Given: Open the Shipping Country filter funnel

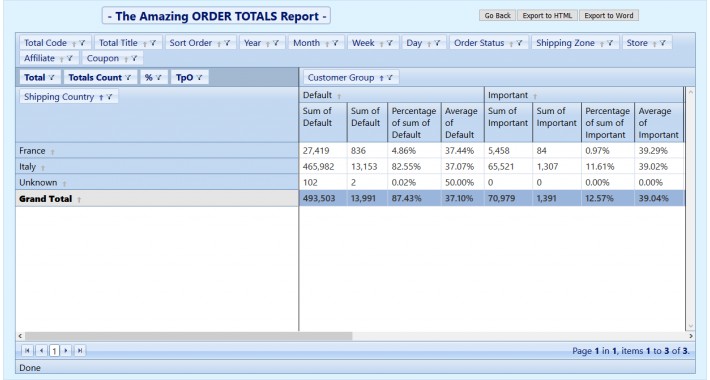Looking at the screenshot, I should pyautogui.click(x=109, y=97).
